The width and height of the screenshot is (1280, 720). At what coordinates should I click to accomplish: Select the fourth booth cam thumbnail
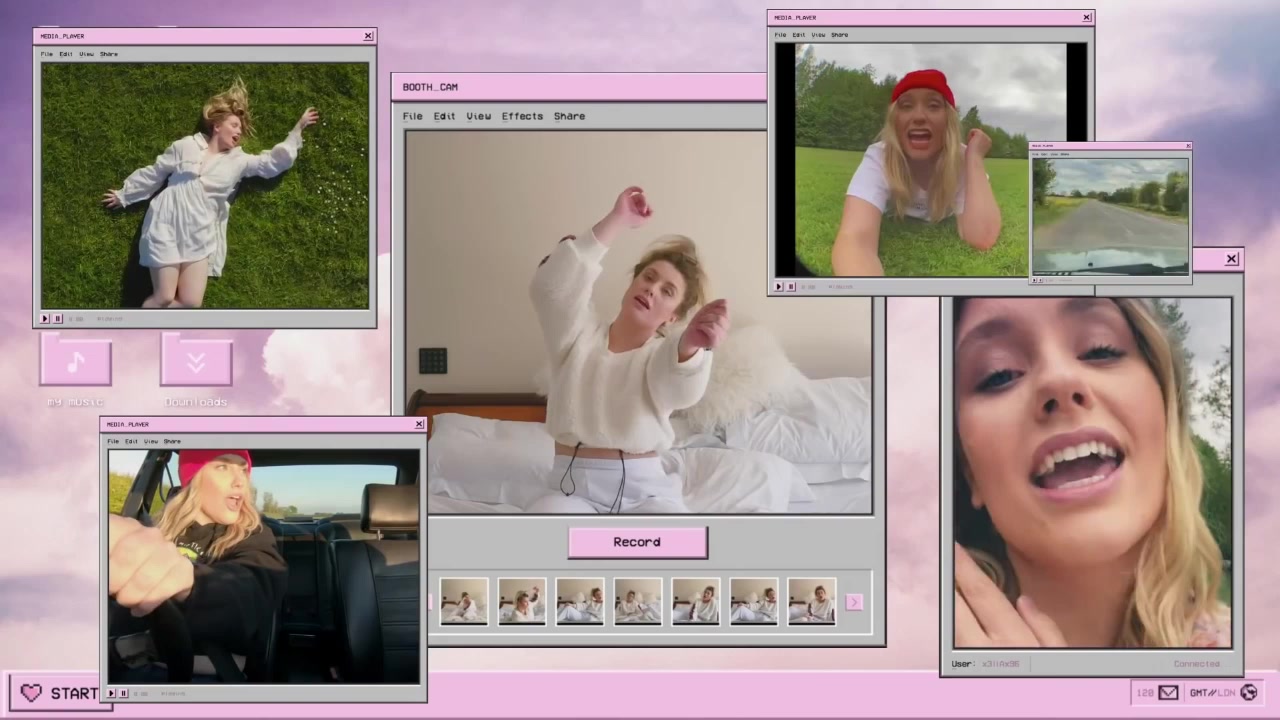coord(638,602)
